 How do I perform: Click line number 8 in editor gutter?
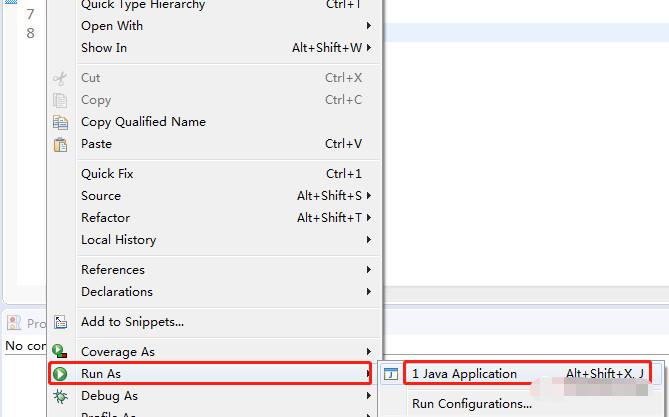[x=30, y=33]
